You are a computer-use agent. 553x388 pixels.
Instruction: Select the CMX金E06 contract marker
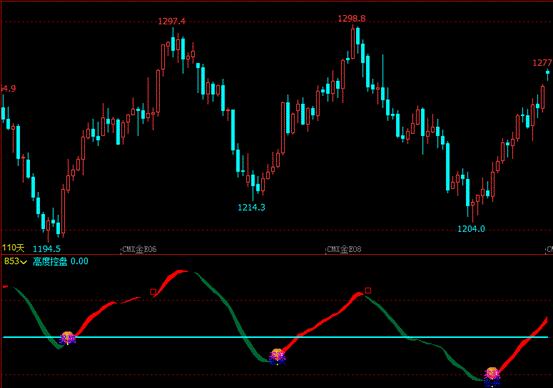pyautogui.click(x=139, y=250)
